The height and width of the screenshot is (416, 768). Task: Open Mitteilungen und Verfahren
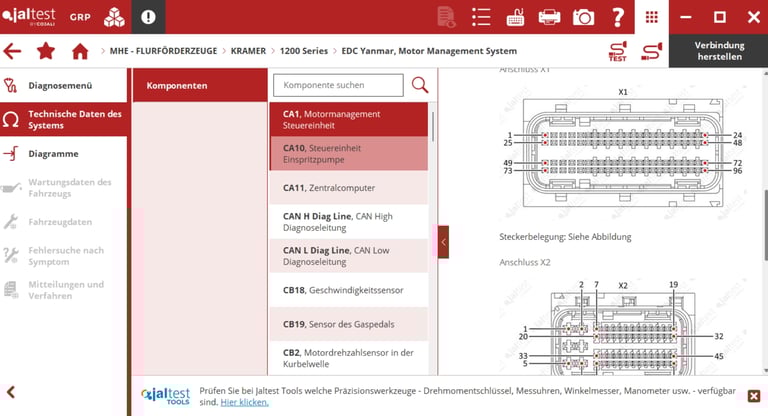64,290
